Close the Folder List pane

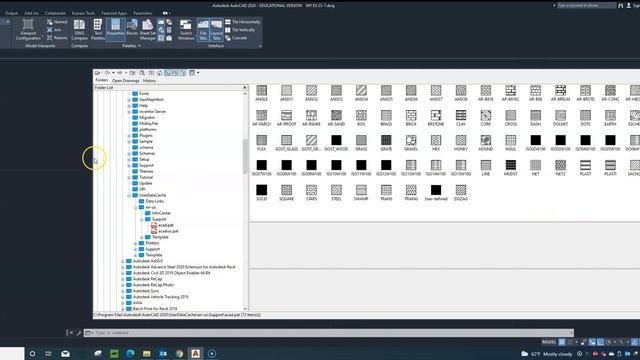click(244, 87)
